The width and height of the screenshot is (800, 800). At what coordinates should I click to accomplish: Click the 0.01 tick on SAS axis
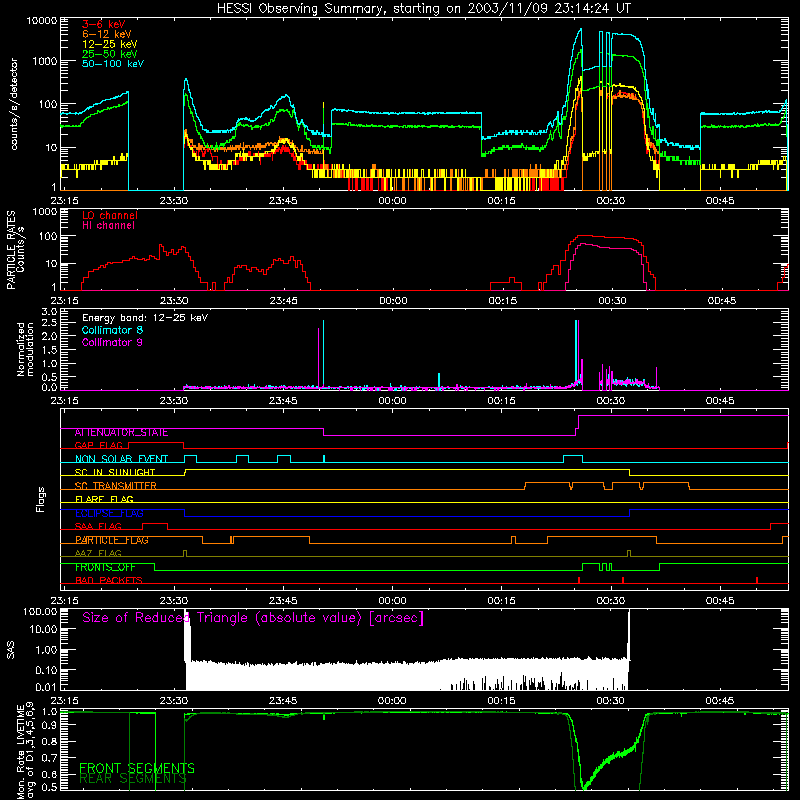[x=46, y=687]
